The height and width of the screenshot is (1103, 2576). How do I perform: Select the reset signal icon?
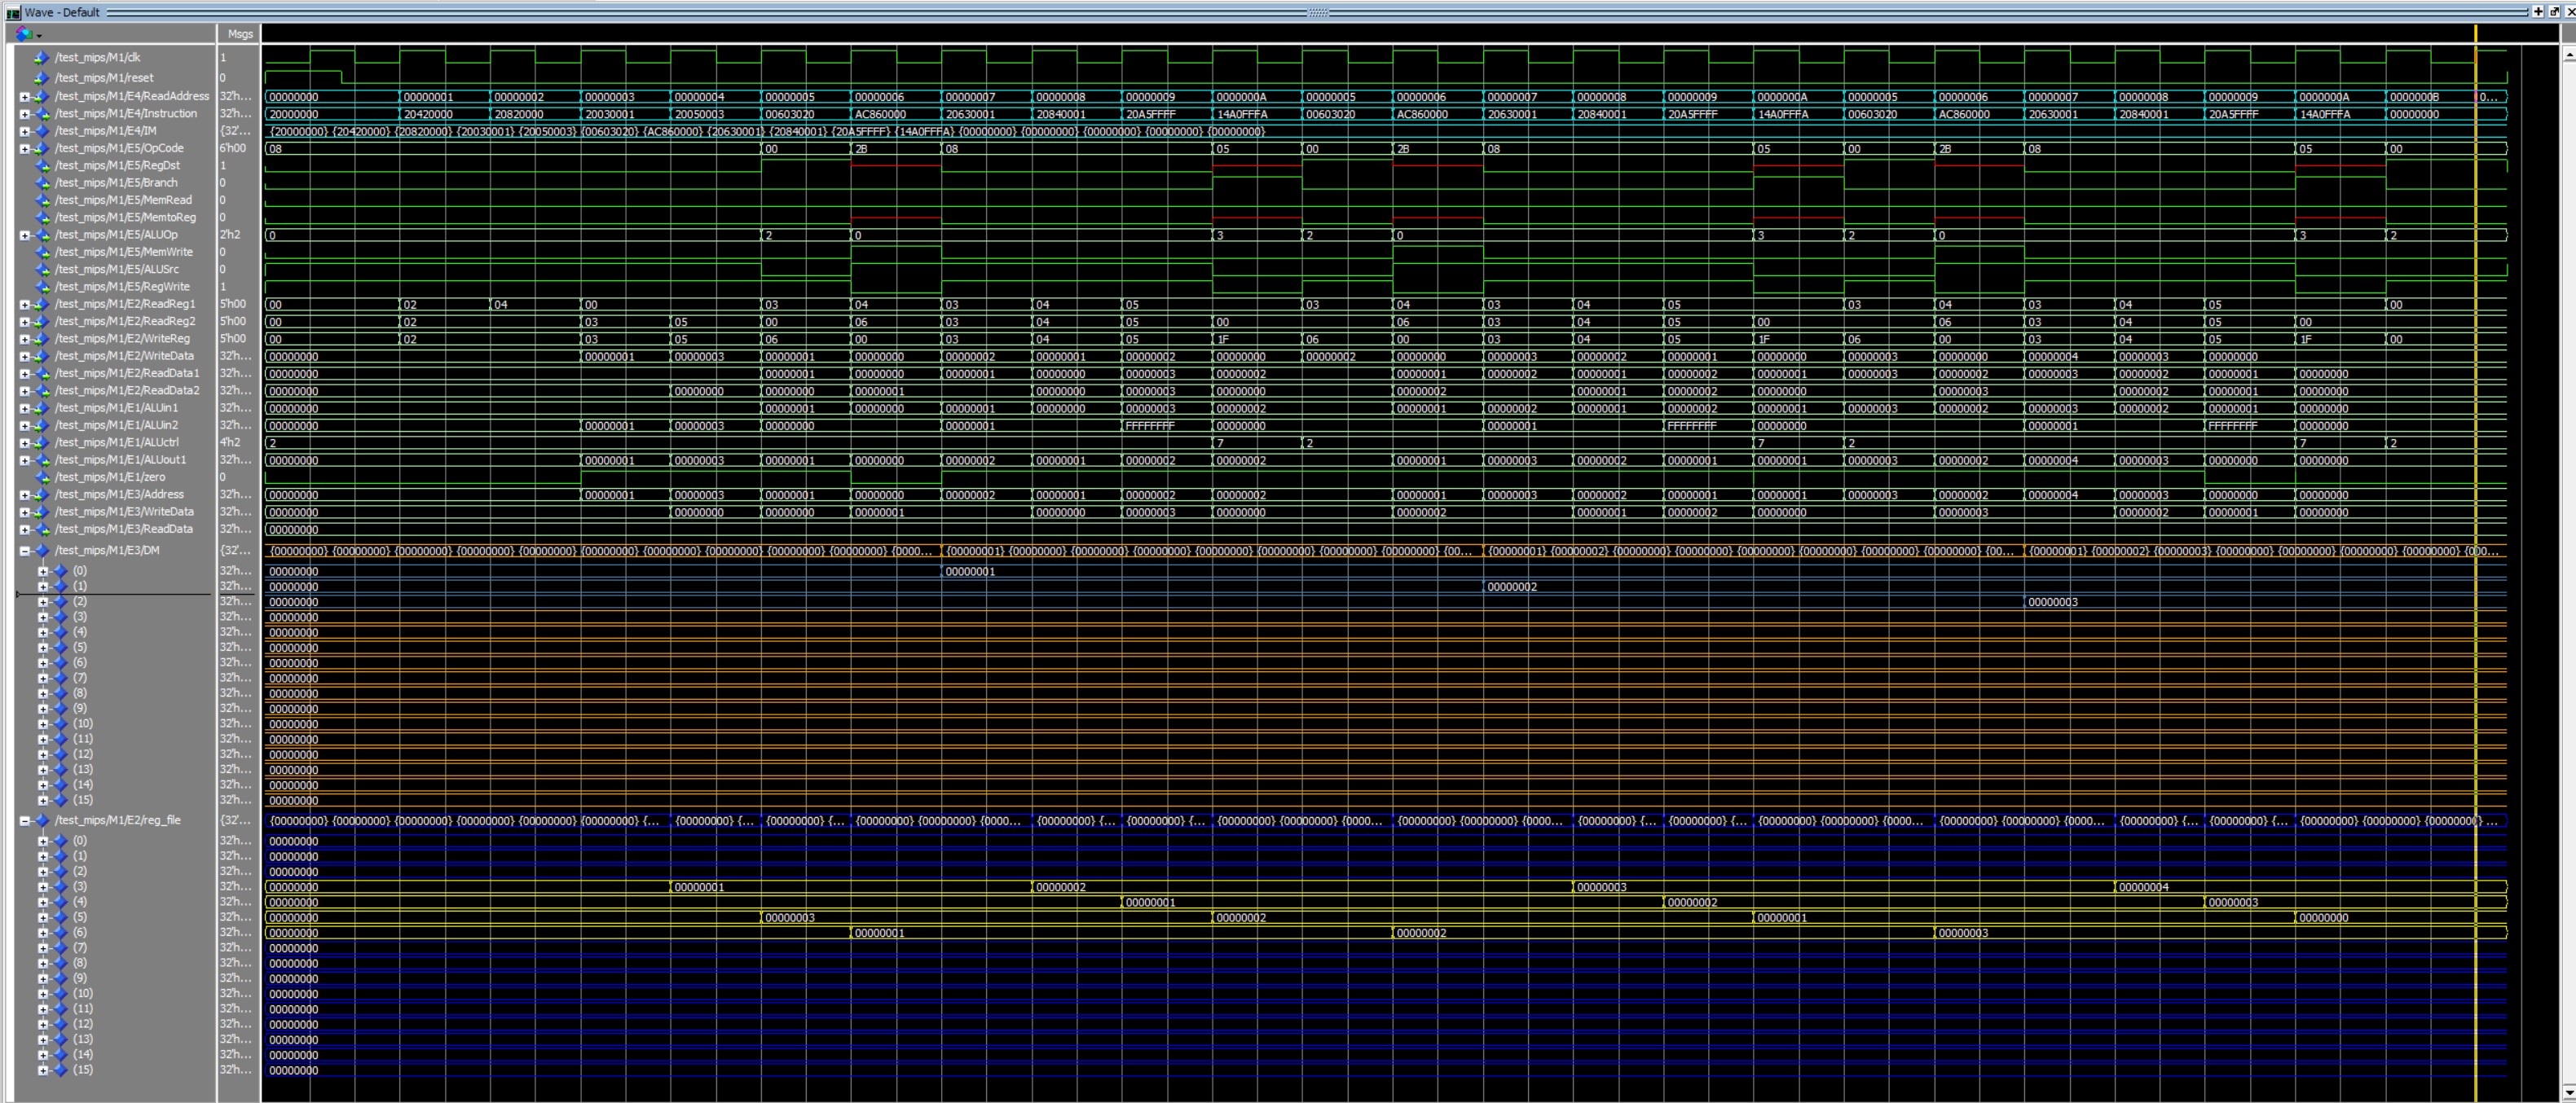tap(41, 78)
